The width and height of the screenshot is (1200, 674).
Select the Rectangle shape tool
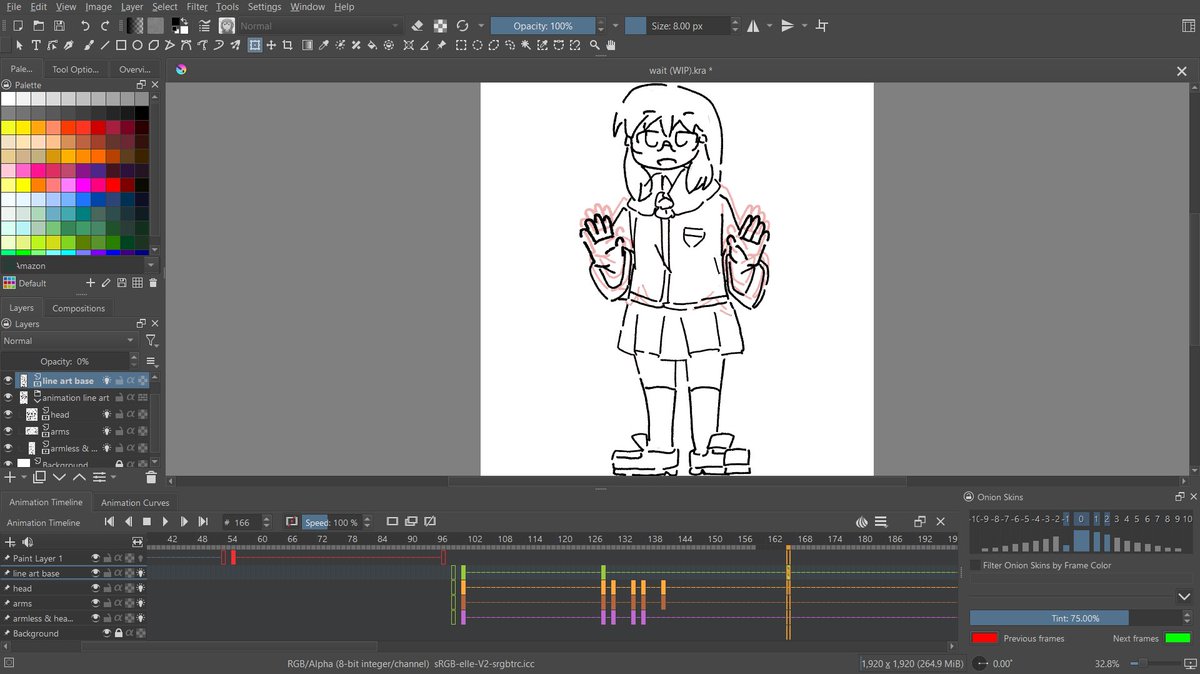(x=121, y=45)
